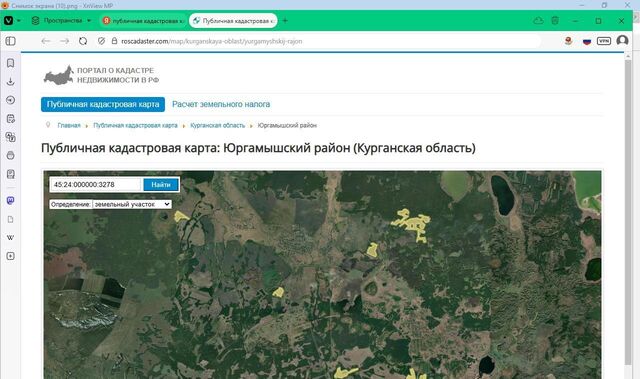Open the History panel icon
This screenshot has height=379, width=640.
11,100
